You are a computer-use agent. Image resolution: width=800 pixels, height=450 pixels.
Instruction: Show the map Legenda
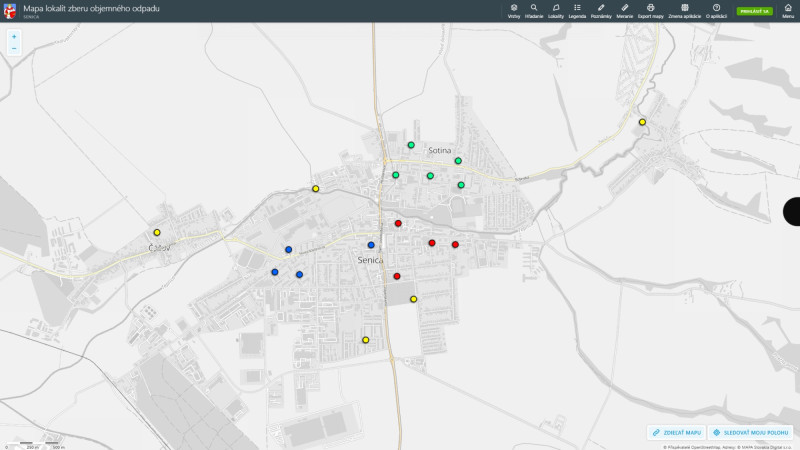[x=577, y=10]
